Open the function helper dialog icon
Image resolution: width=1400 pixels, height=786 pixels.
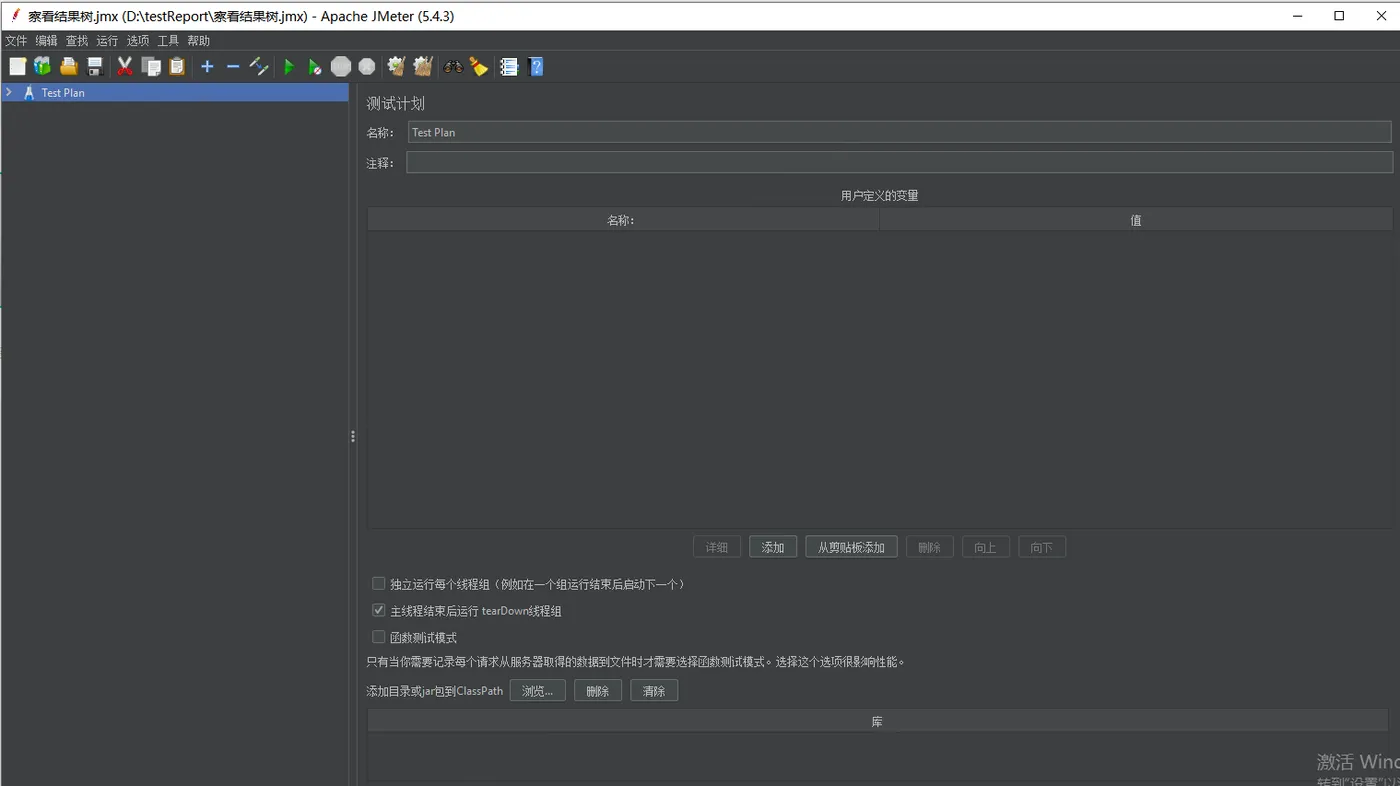(x=509, y=67)
